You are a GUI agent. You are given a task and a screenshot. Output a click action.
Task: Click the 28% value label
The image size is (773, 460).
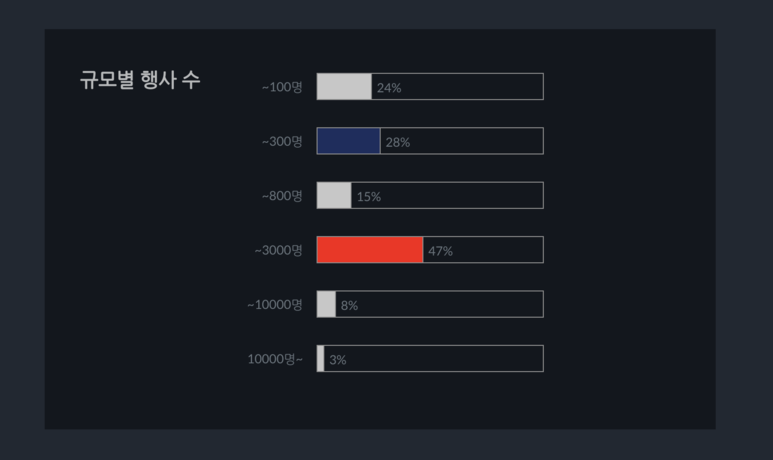(398, 142)
